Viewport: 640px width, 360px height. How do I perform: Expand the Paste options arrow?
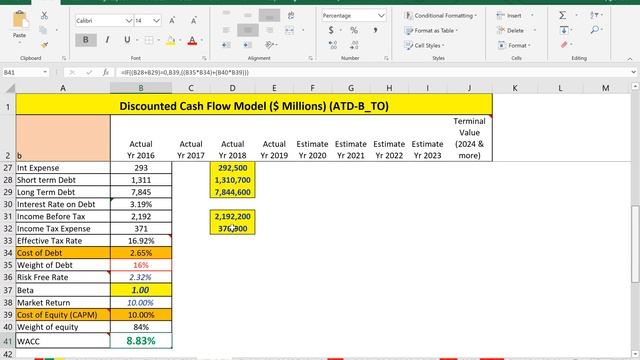pos(19,42)
